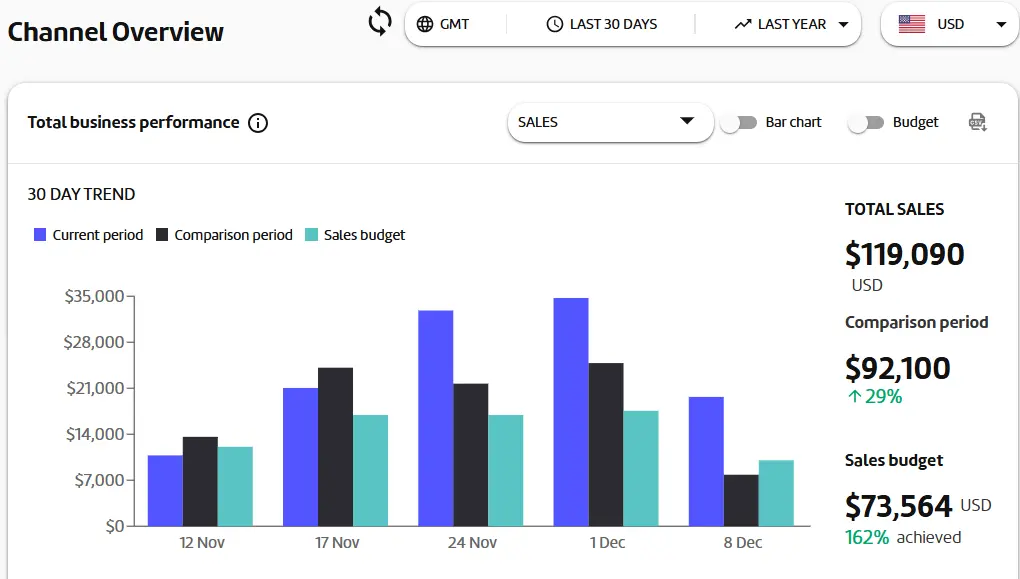Screen dimensions: 1020x579
Task: Toggle the Bar chart switch
Action: click(x=738, y=122)
